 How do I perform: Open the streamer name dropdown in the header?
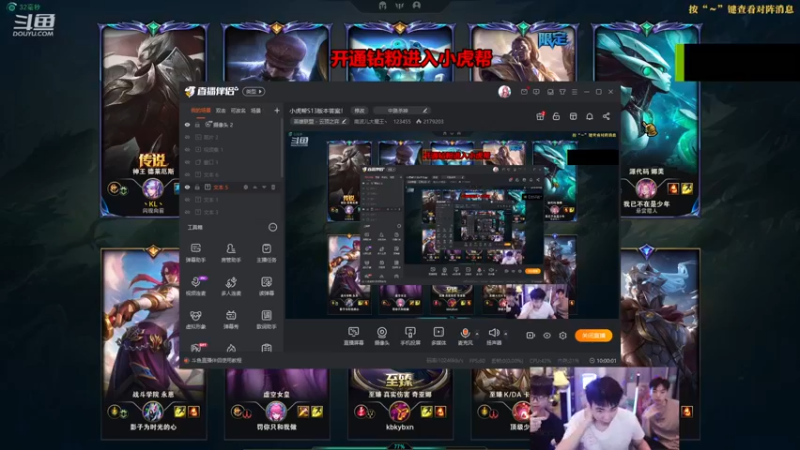(370, 121)
